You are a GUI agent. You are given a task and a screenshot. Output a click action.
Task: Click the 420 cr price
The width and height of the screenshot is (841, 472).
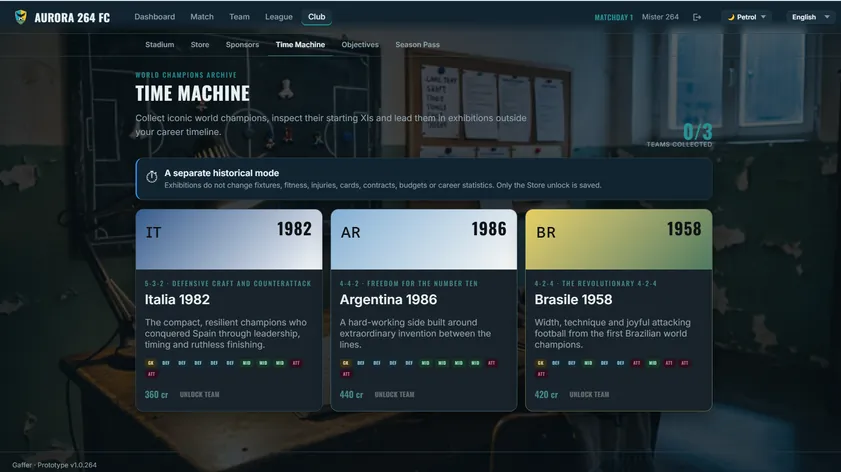pyautogui.click(x=546, y=394)
